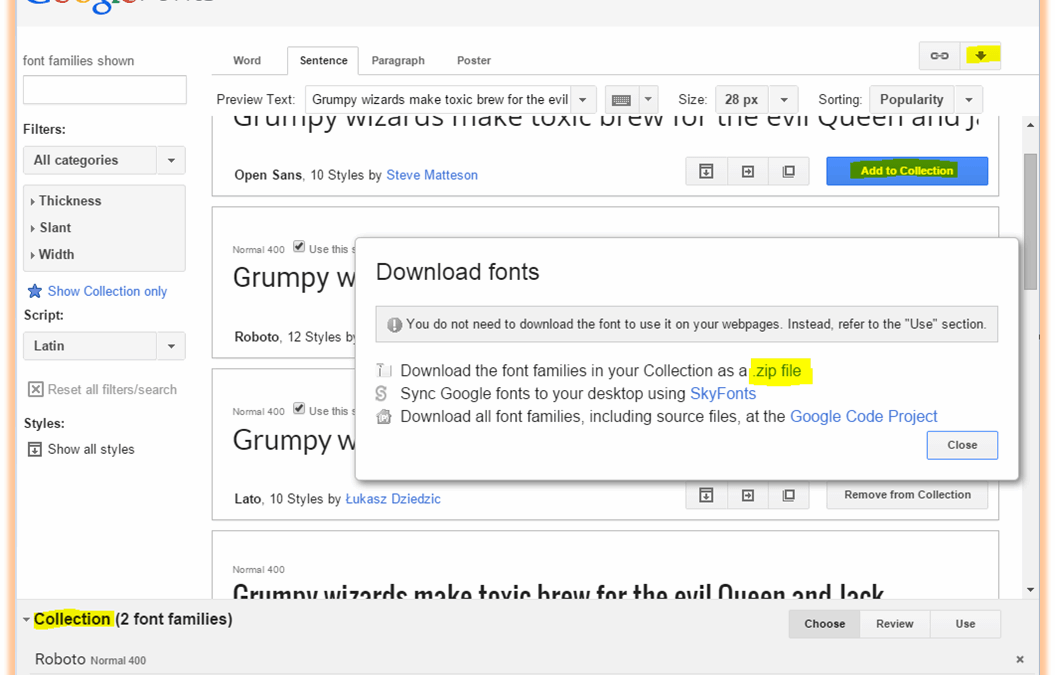
Task: Open the Latin script dropdown
Action: 104,346
